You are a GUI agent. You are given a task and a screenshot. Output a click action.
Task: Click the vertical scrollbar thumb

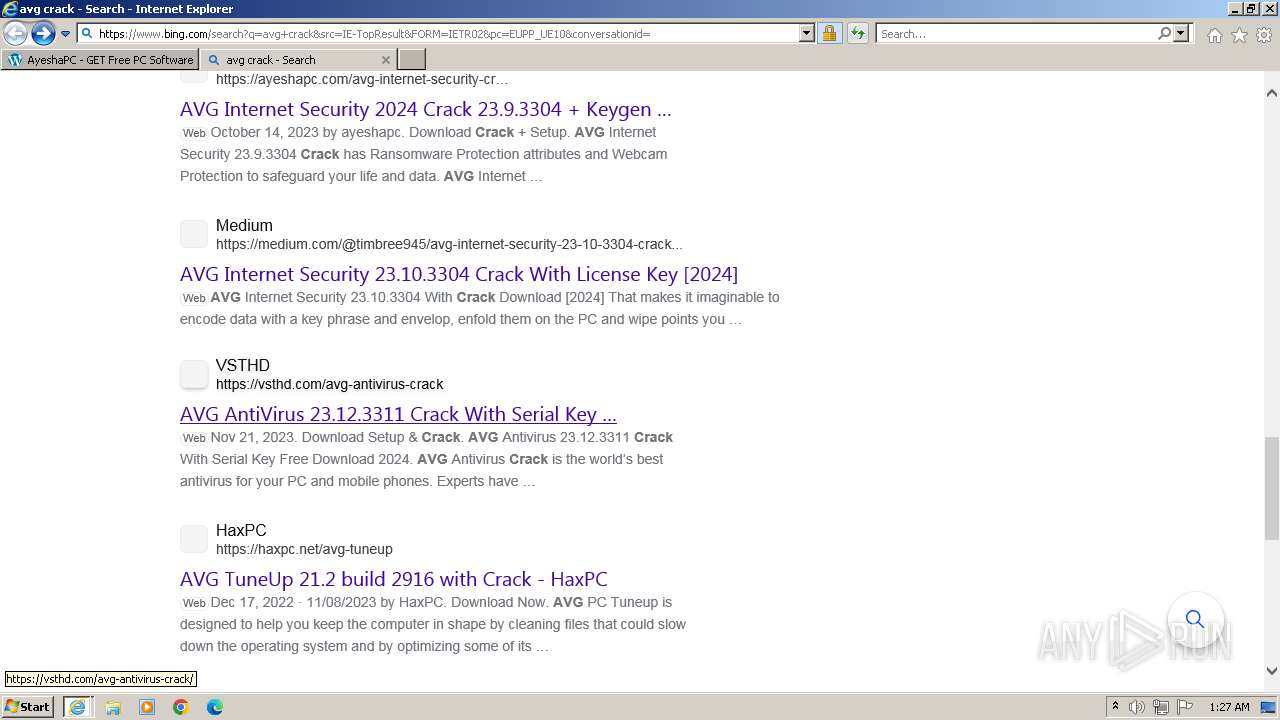(x=1272, y=487)
